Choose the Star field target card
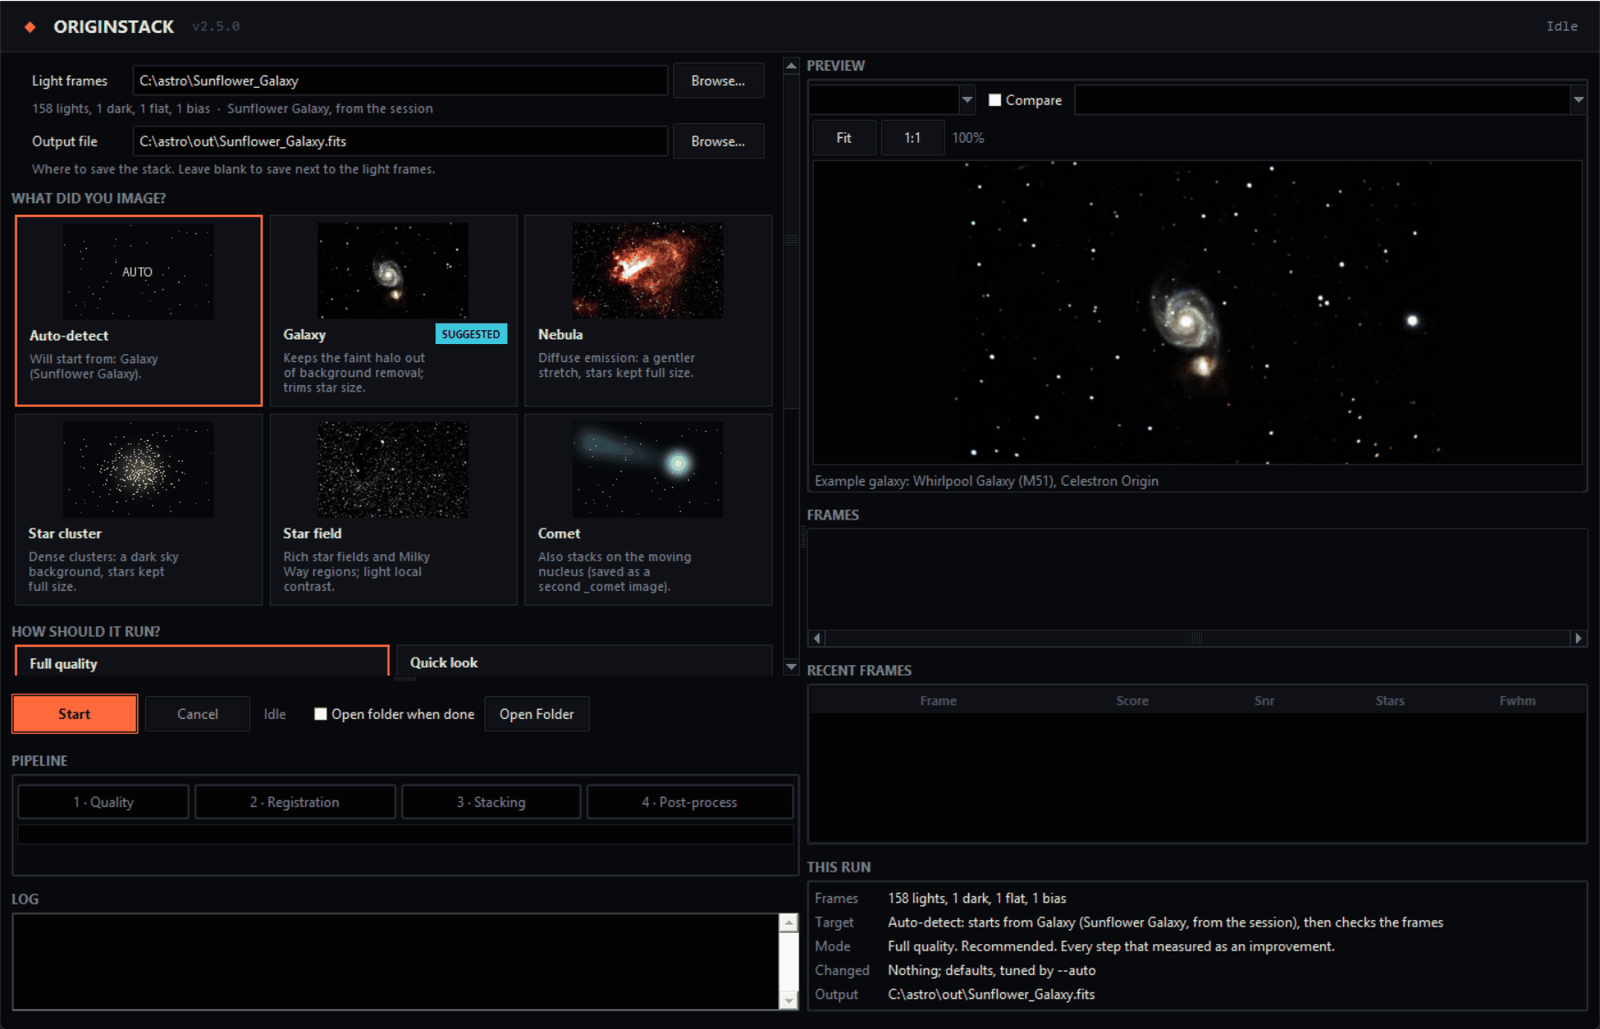This screenshot has height=1029, width=1600. click(393, 509)
